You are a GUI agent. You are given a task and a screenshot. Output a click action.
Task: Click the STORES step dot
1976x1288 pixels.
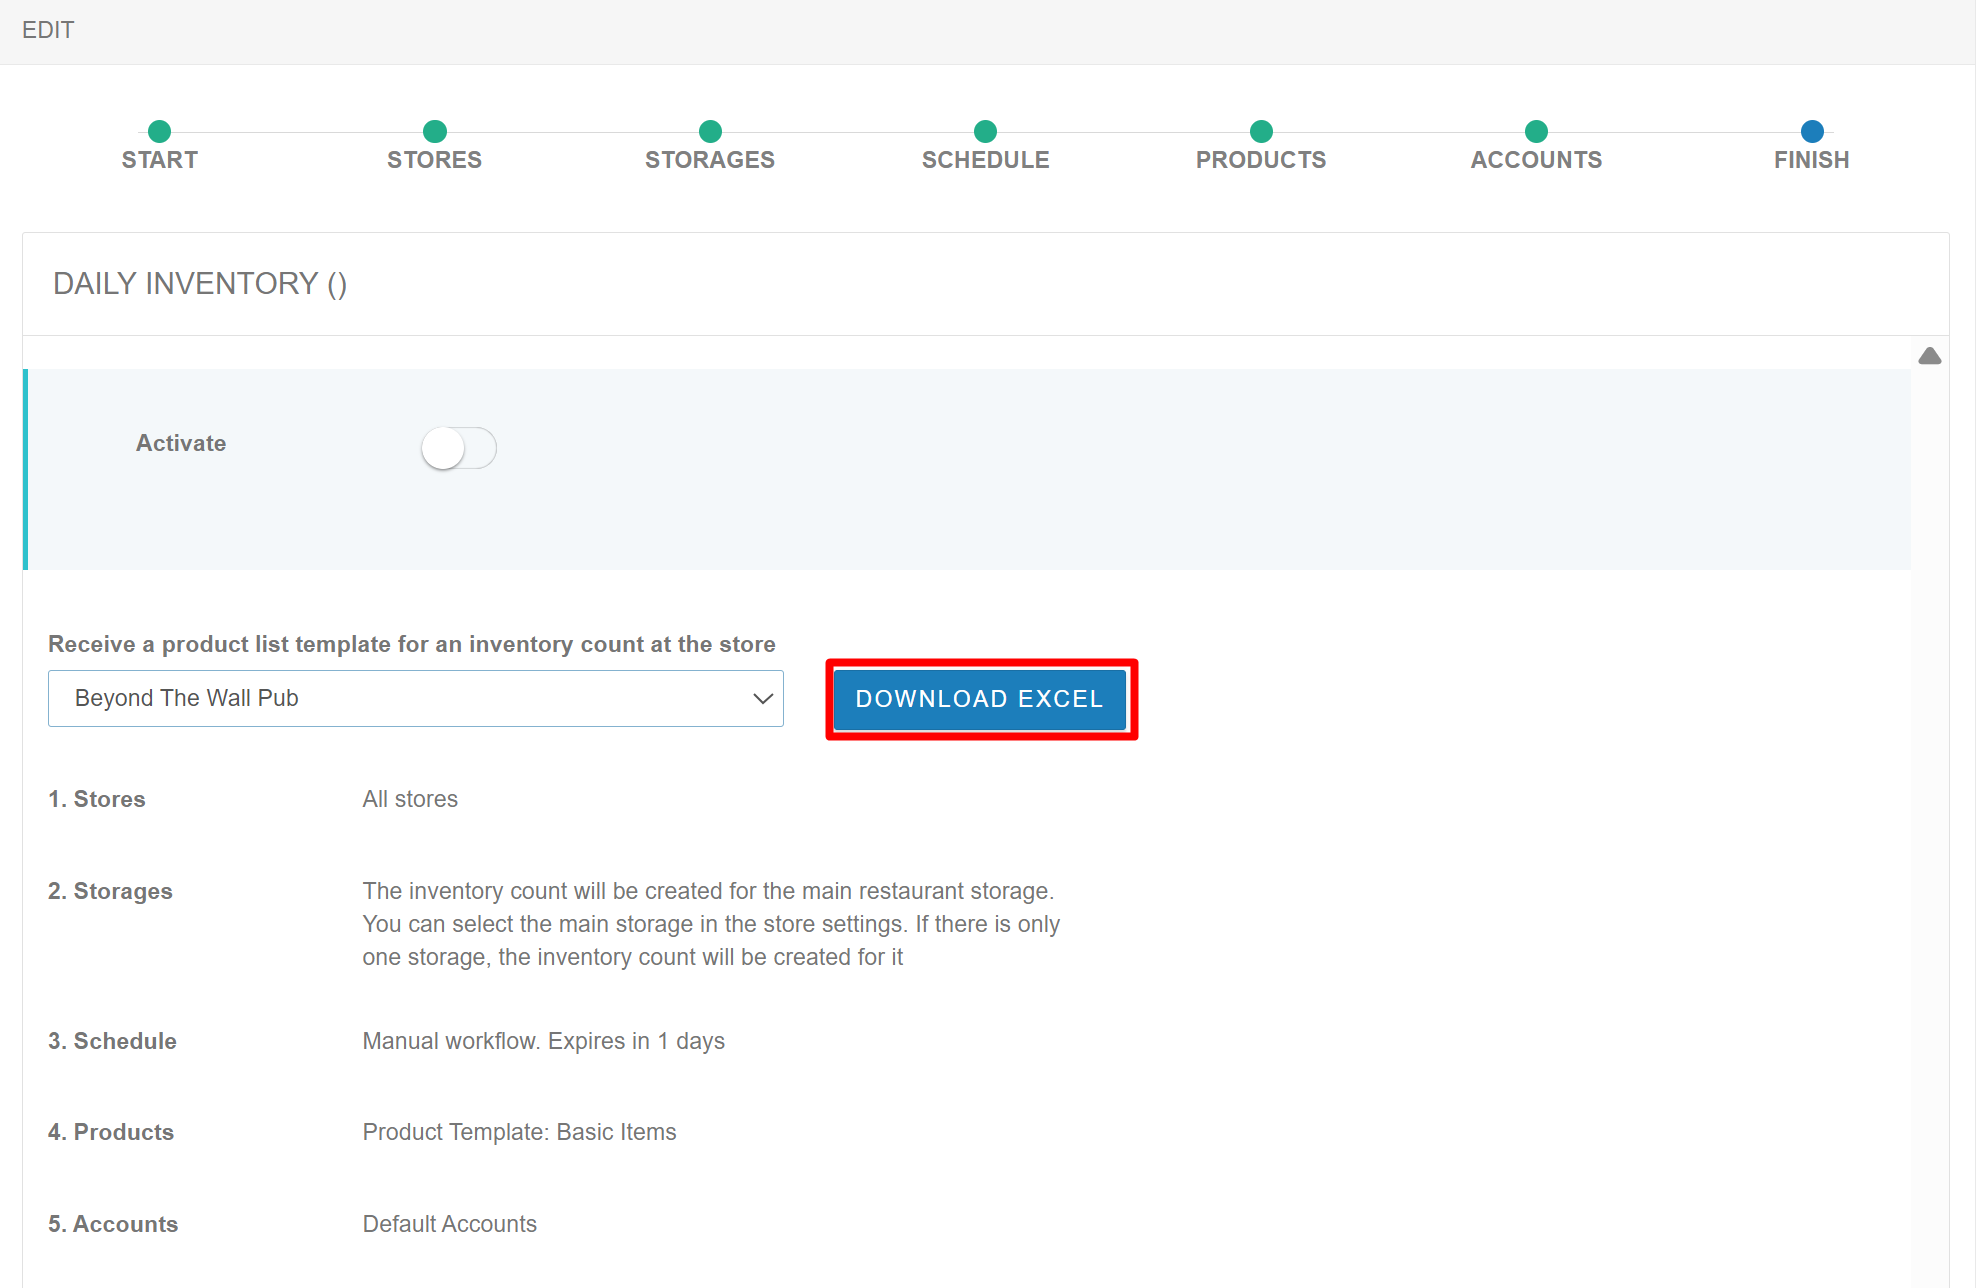click(434, 131)
